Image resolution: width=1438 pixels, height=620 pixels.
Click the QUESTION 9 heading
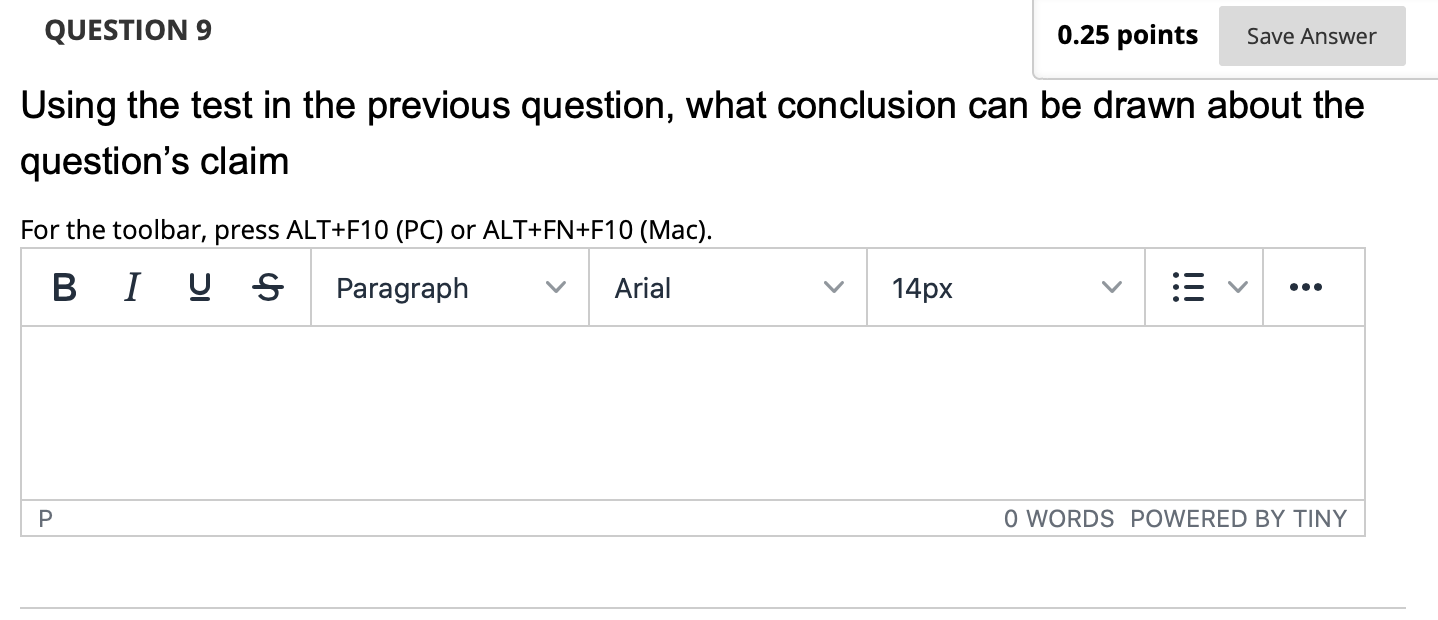(x=128, y=31)
